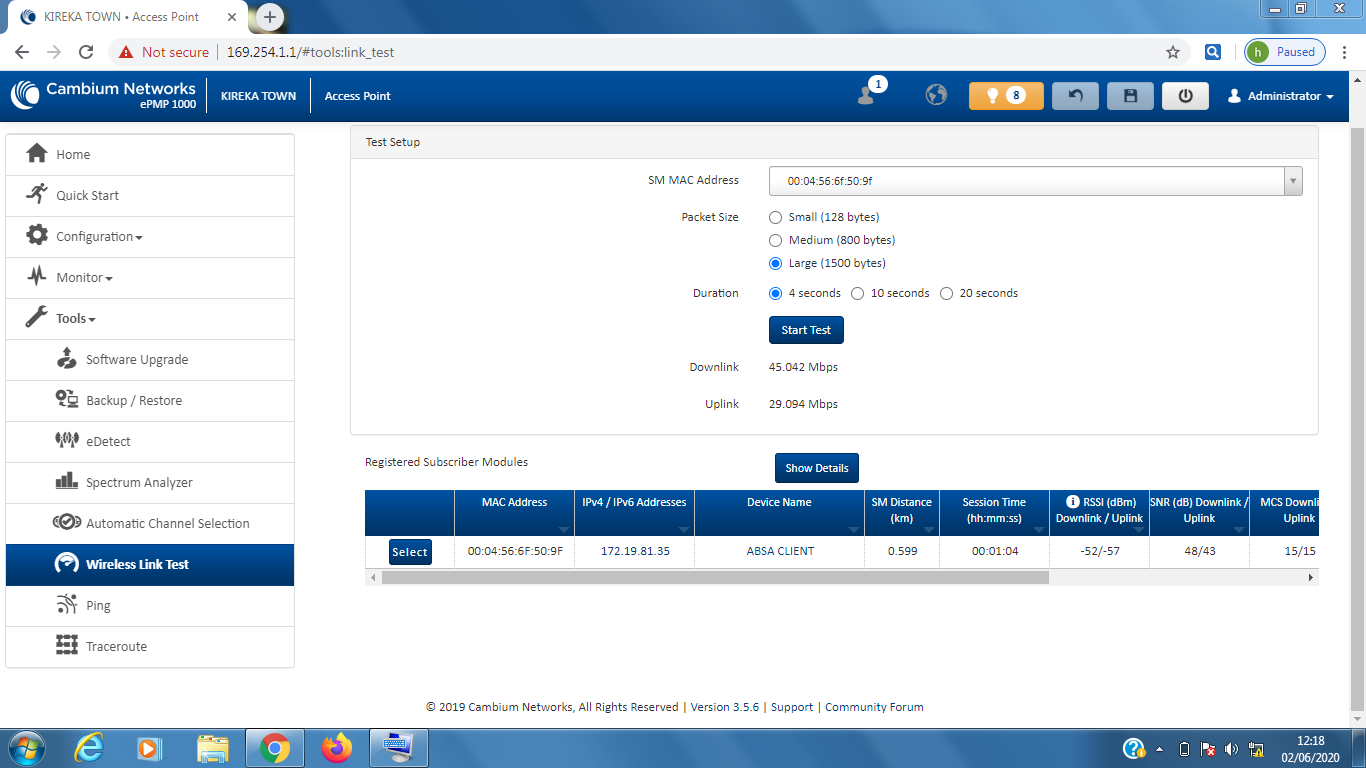Image resolution: width=1366 pixels, height=768 pixels.
Task: Expand the Configuration menu
Action: pos(99,237)
